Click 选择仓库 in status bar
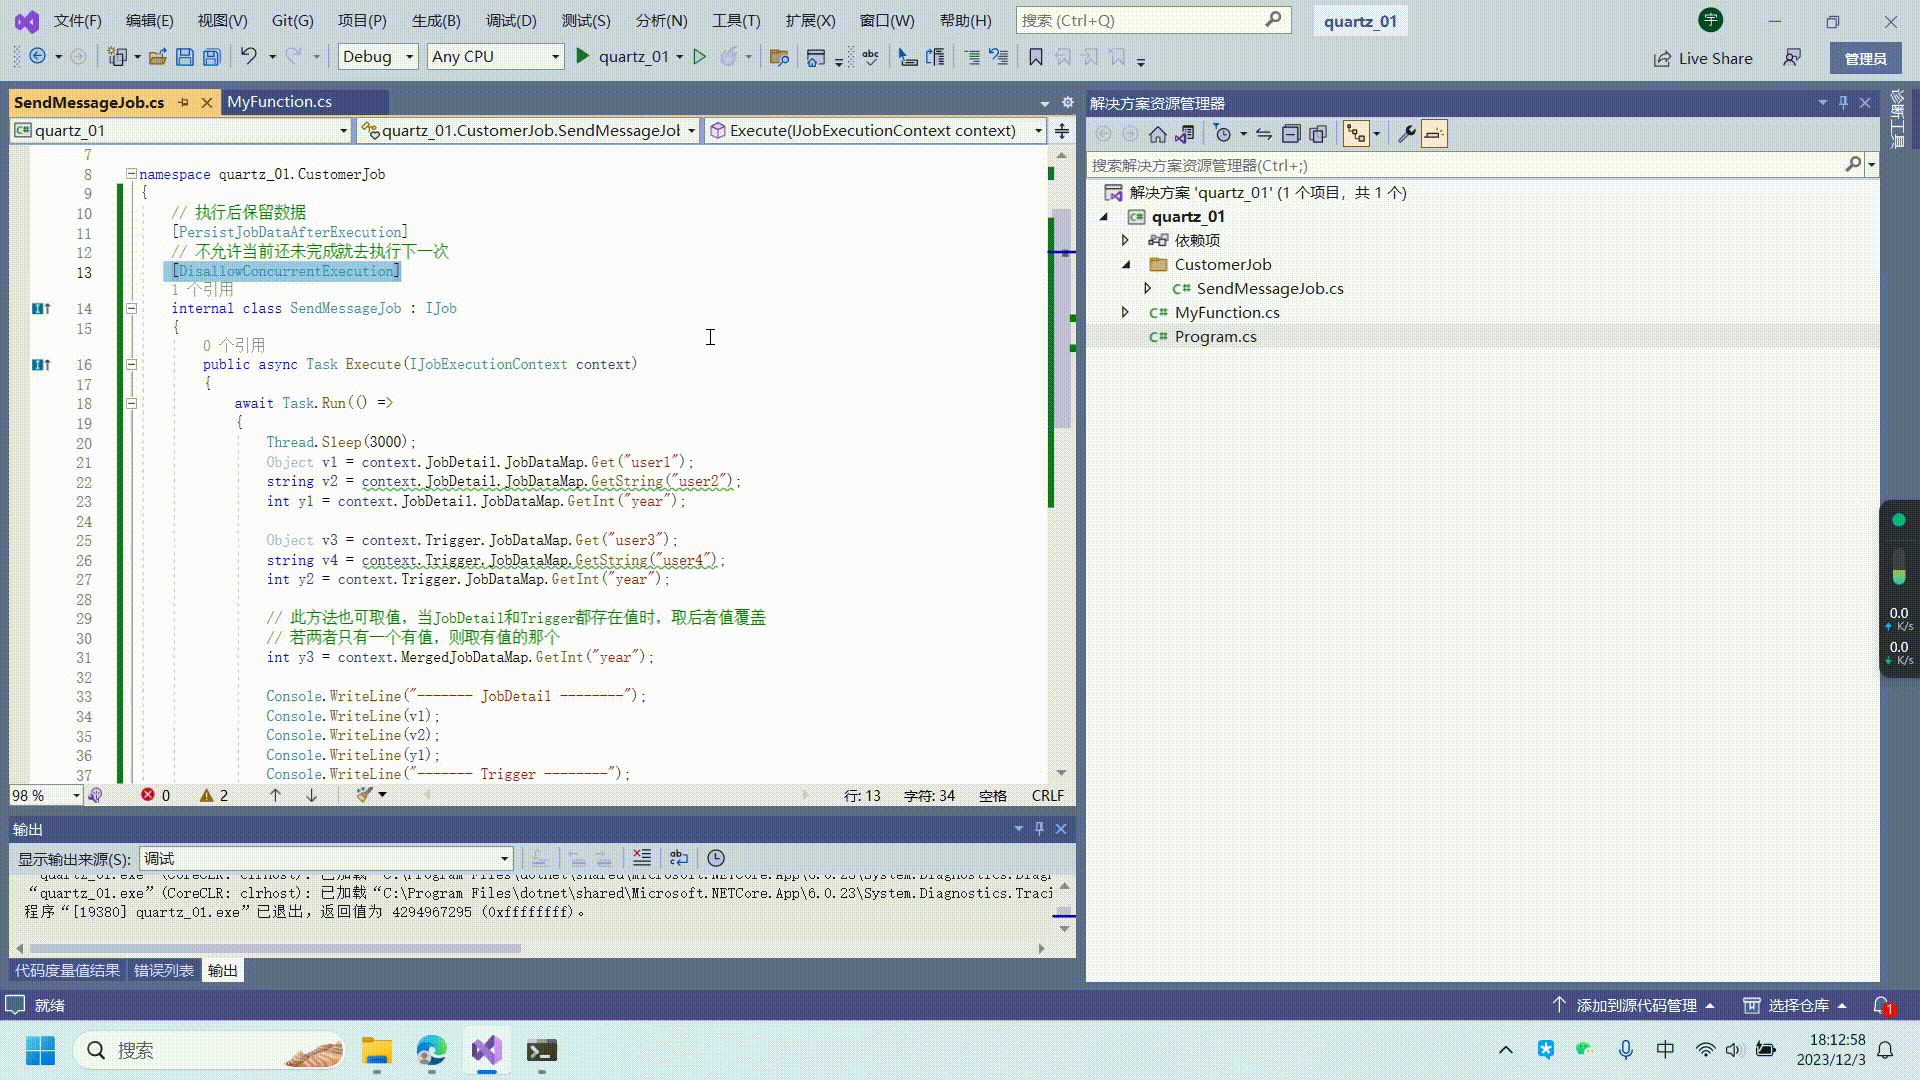 (x=1795, y=1005)
